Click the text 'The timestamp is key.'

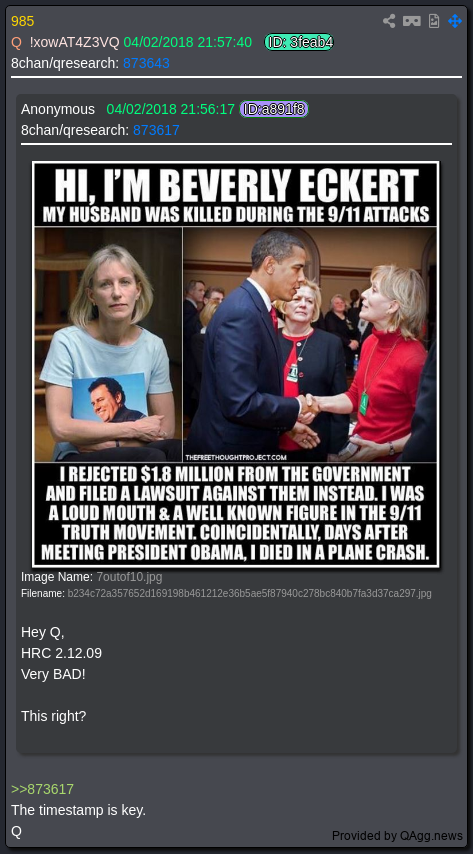click(x=78, y=810)
